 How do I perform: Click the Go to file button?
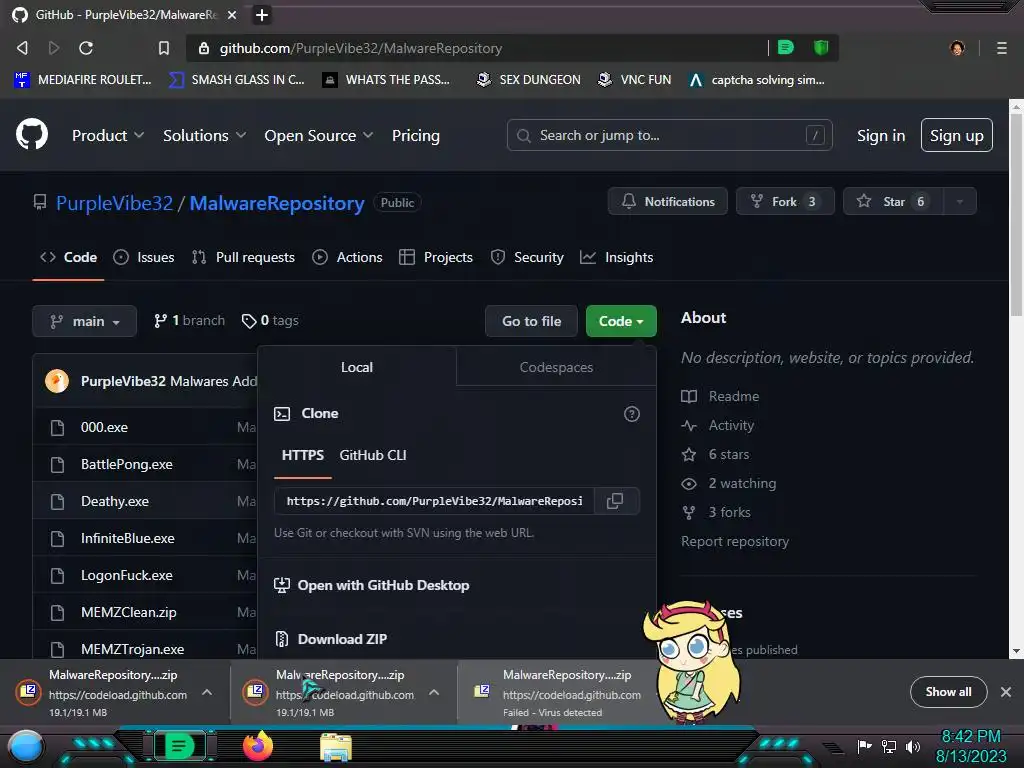[532, 321]
